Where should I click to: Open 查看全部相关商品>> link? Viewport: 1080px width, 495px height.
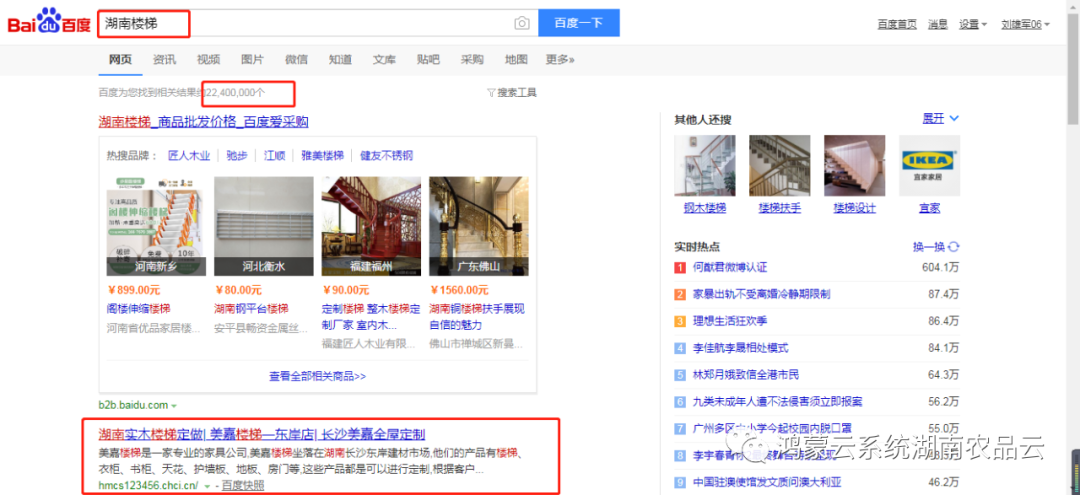317,377
